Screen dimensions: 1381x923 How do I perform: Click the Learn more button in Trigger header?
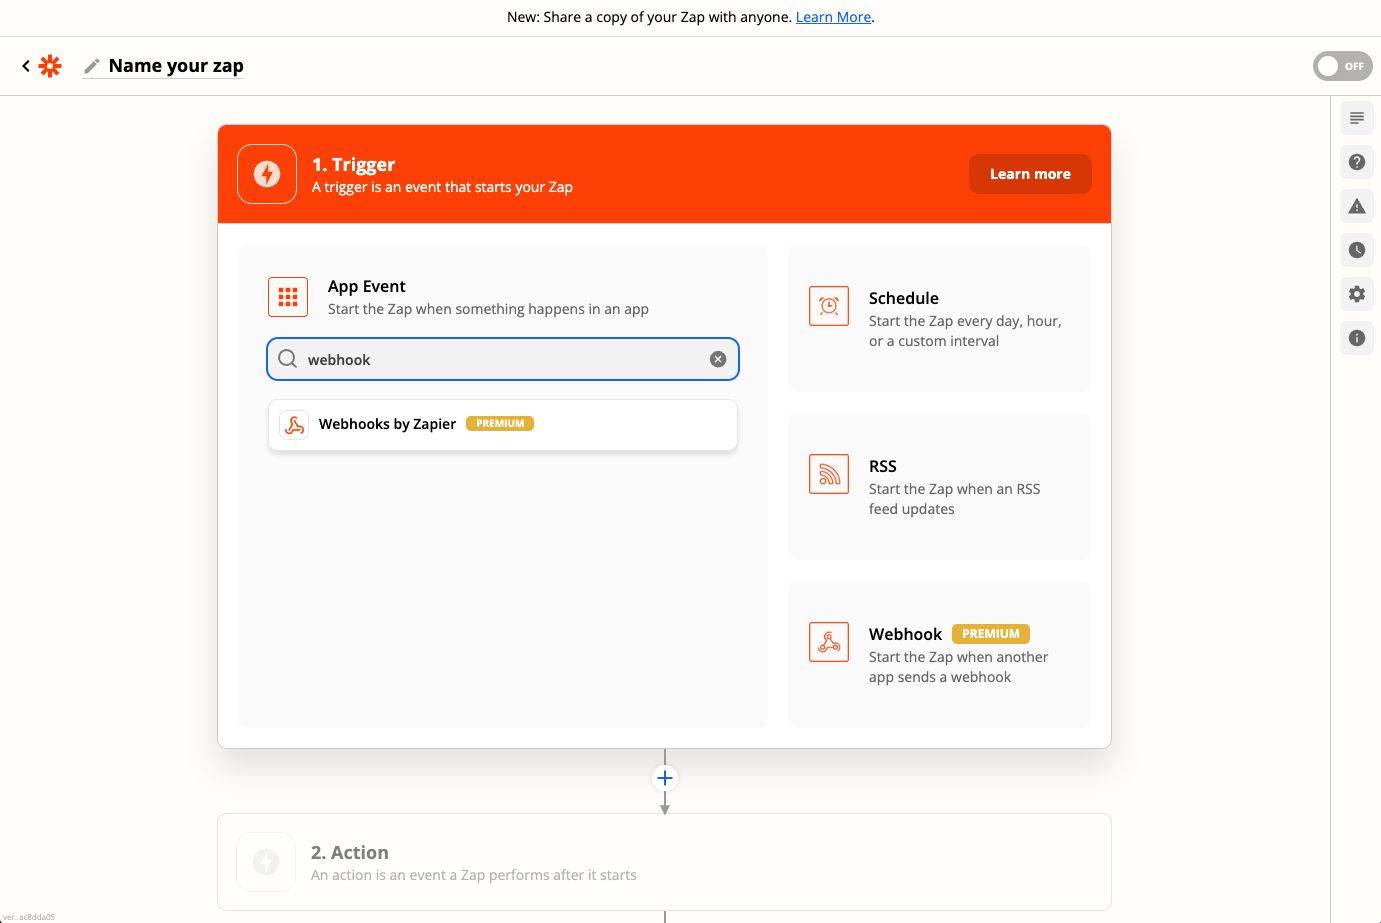(x=1030, y=174)
